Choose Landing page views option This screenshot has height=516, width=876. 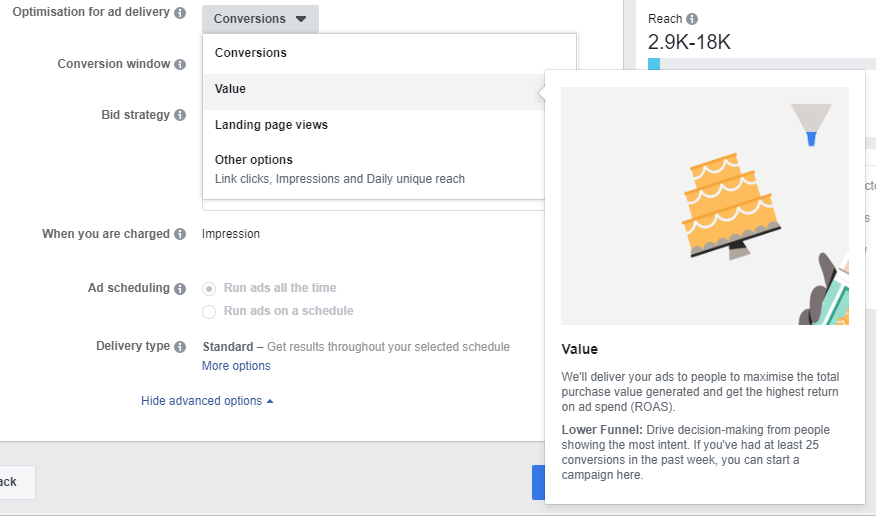[x=271, y=125]
